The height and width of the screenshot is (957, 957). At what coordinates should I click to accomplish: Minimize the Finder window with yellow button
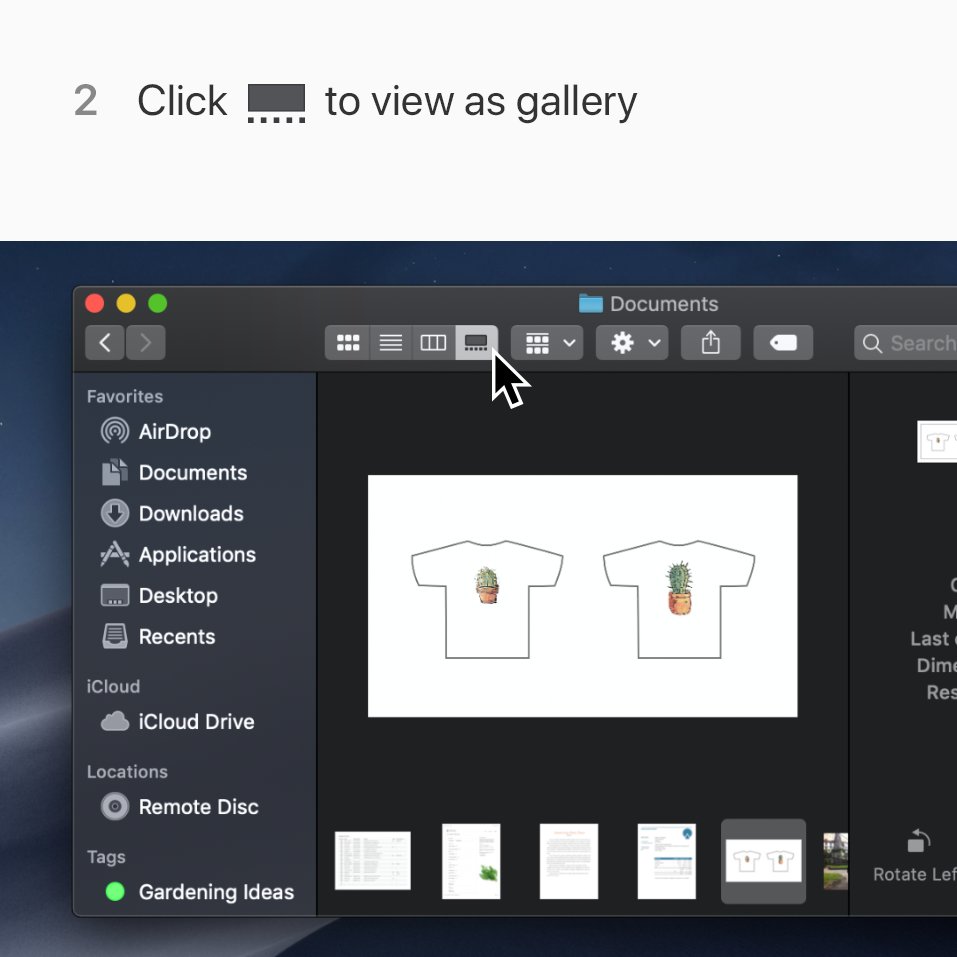(126, 303)
